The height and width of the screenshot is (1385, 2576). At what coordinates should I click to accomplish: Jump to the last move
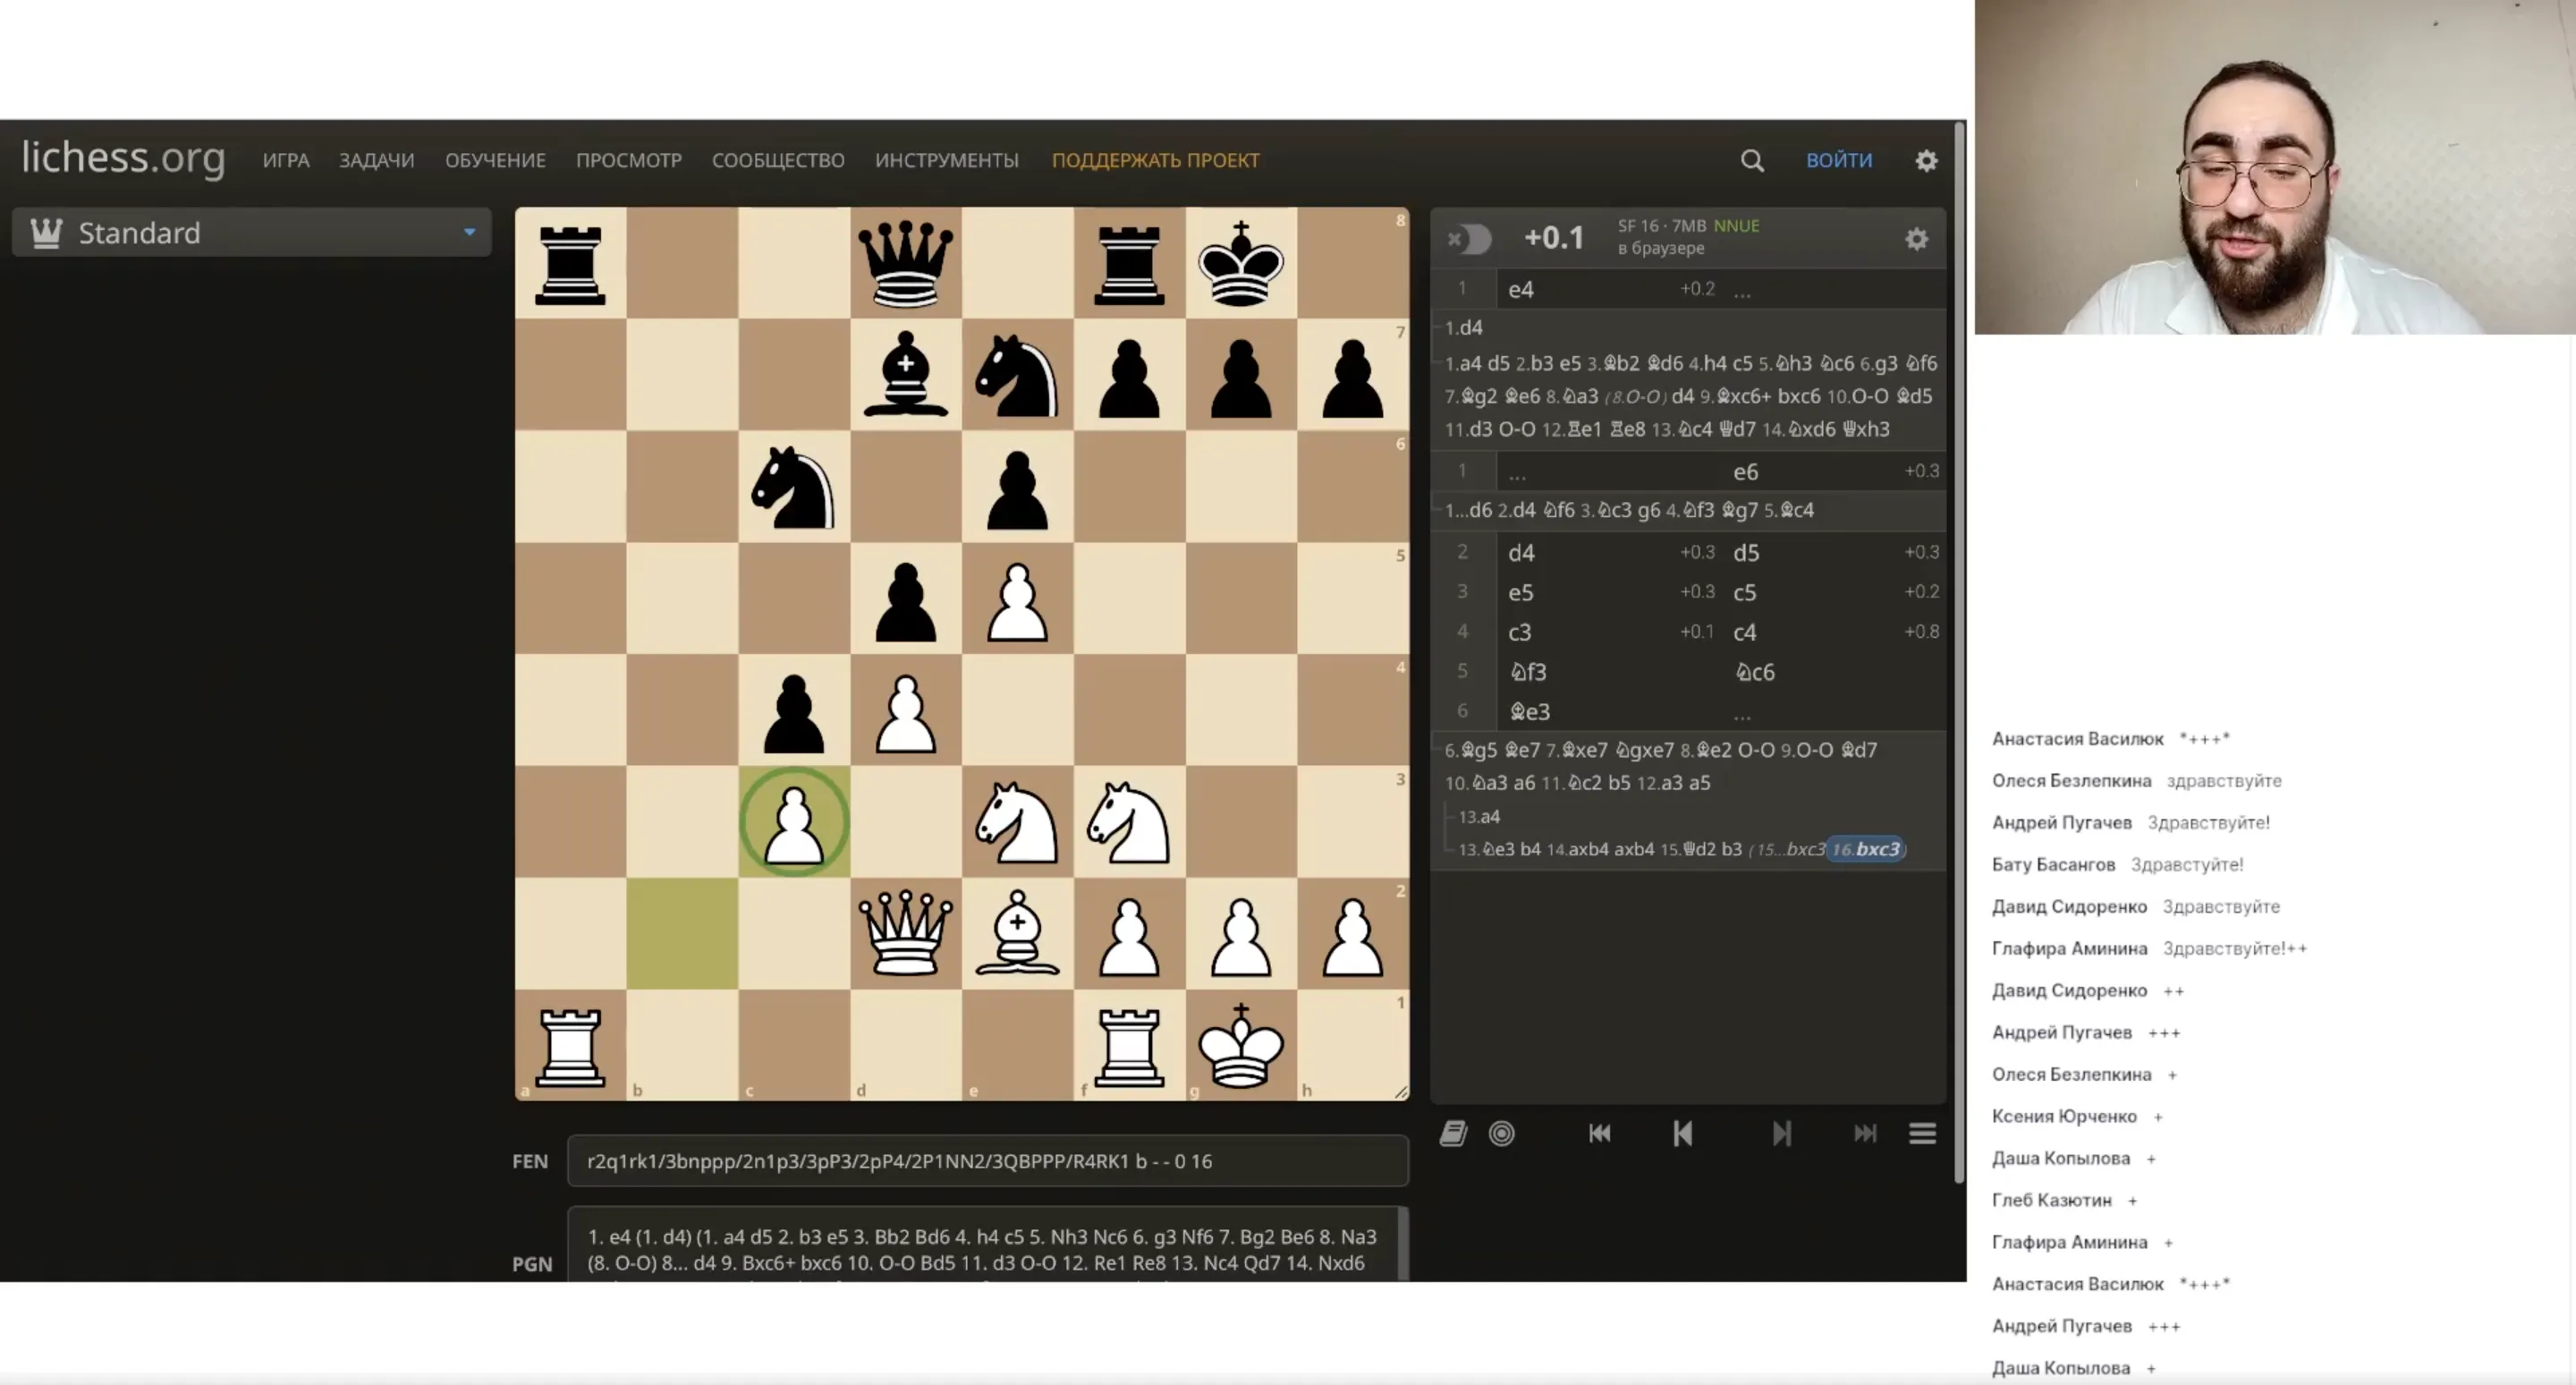pyautogui.click(x=1864, y=1133)
